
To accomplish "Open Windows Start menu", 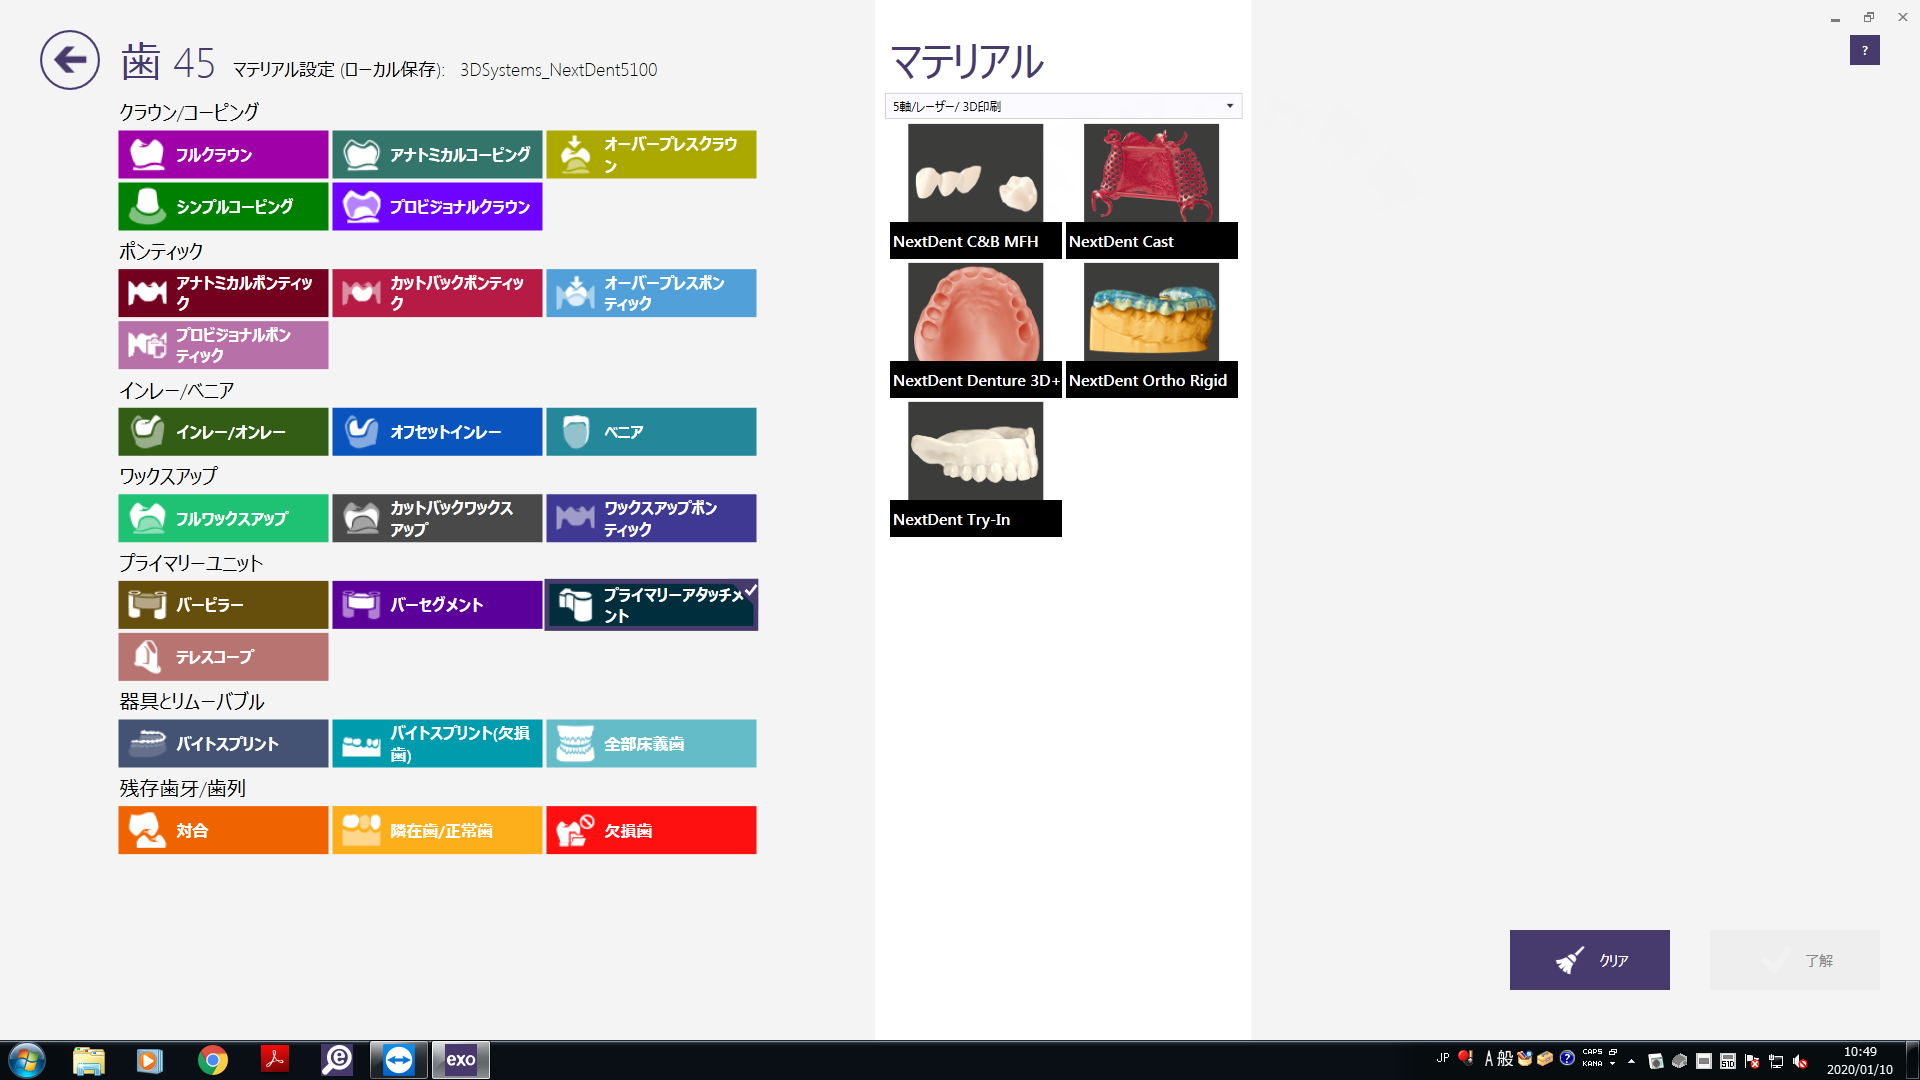I will pos(27,1060).
